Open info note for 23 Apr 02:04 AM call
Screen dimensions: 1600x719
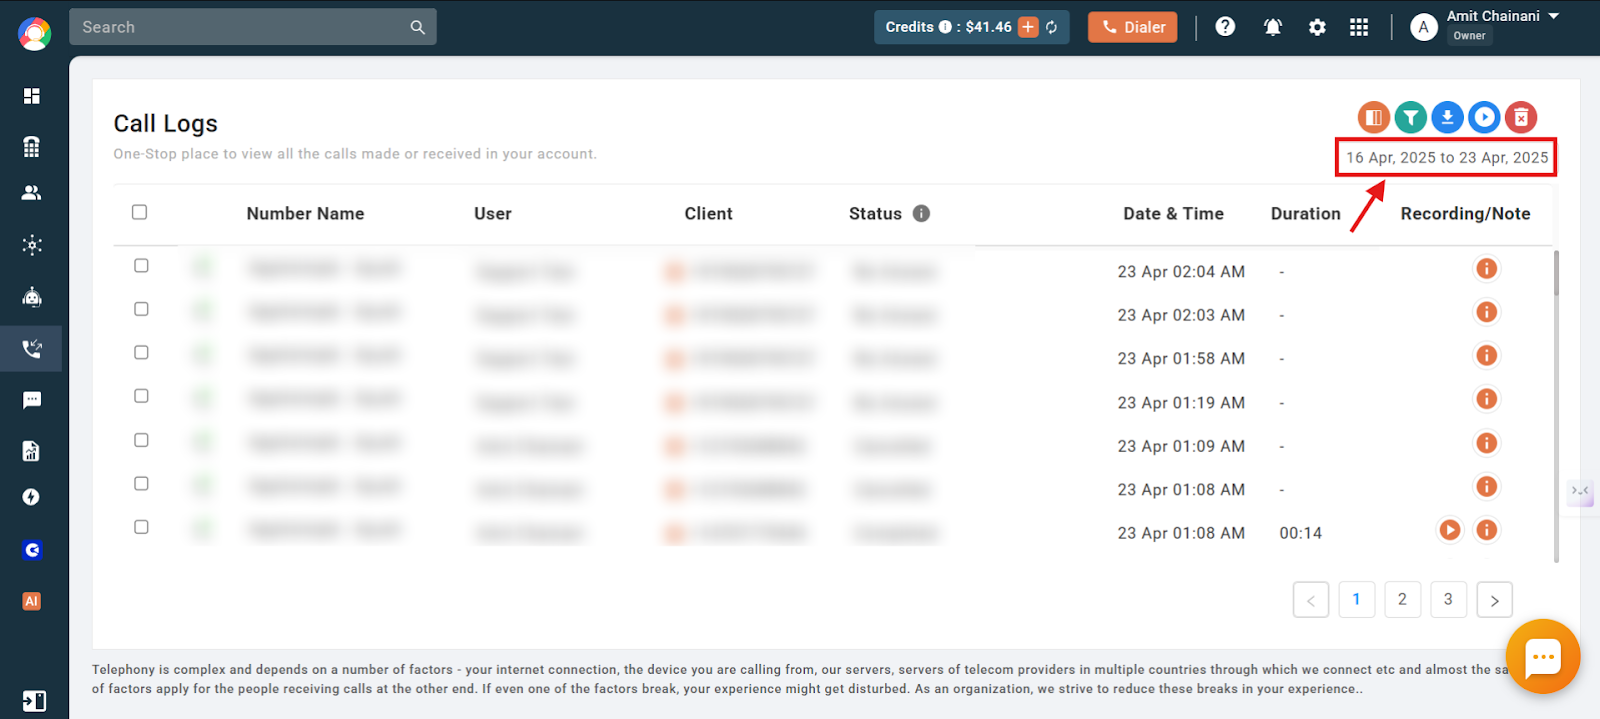(1487, 268)
